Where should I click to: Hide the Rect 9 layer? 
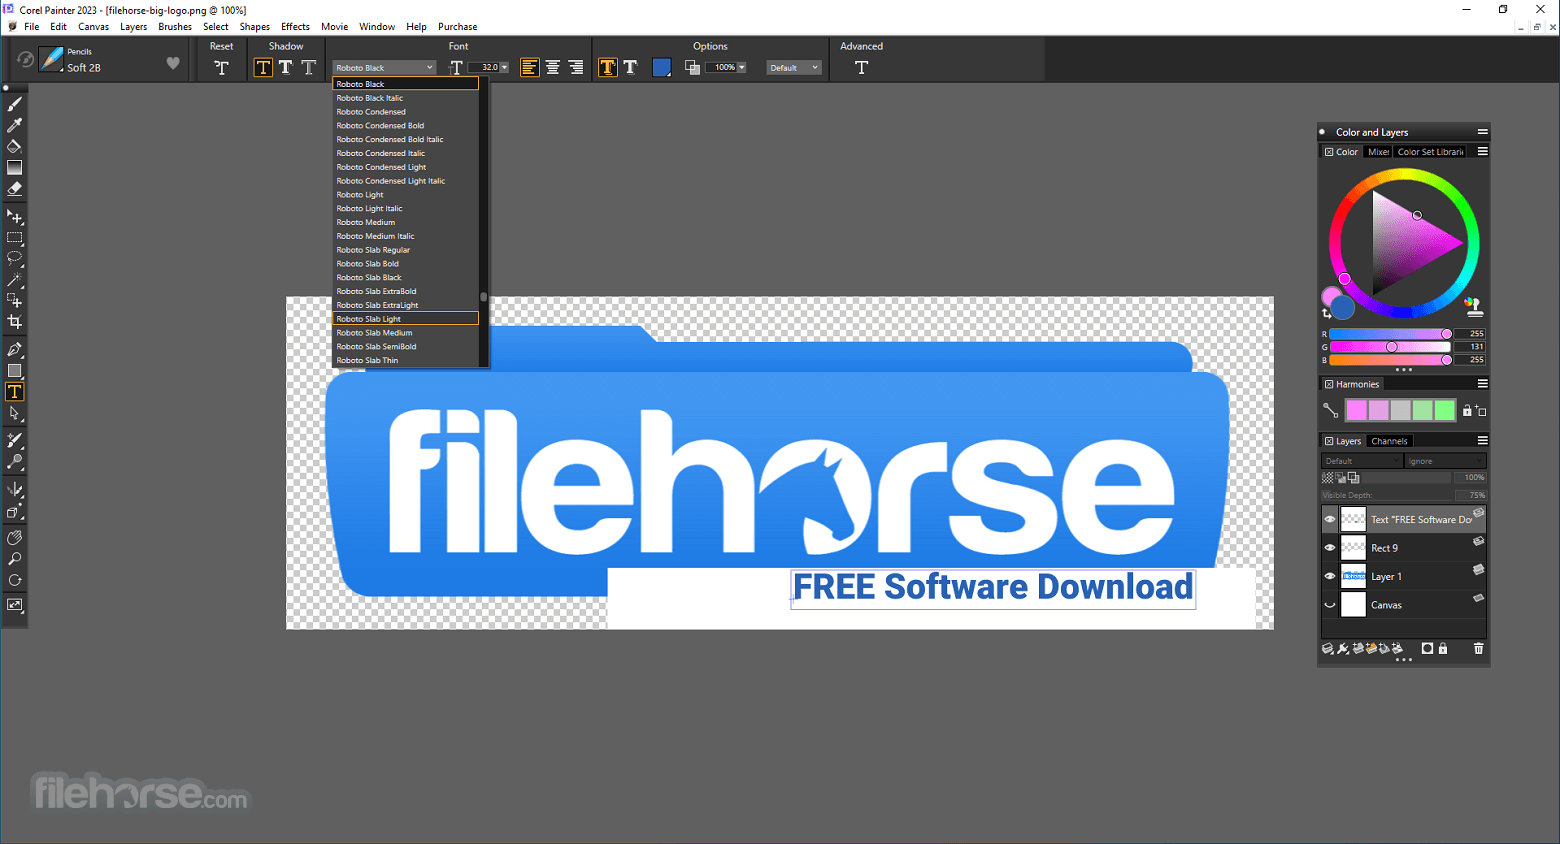pyautogui.click(x=1330, y=548)
